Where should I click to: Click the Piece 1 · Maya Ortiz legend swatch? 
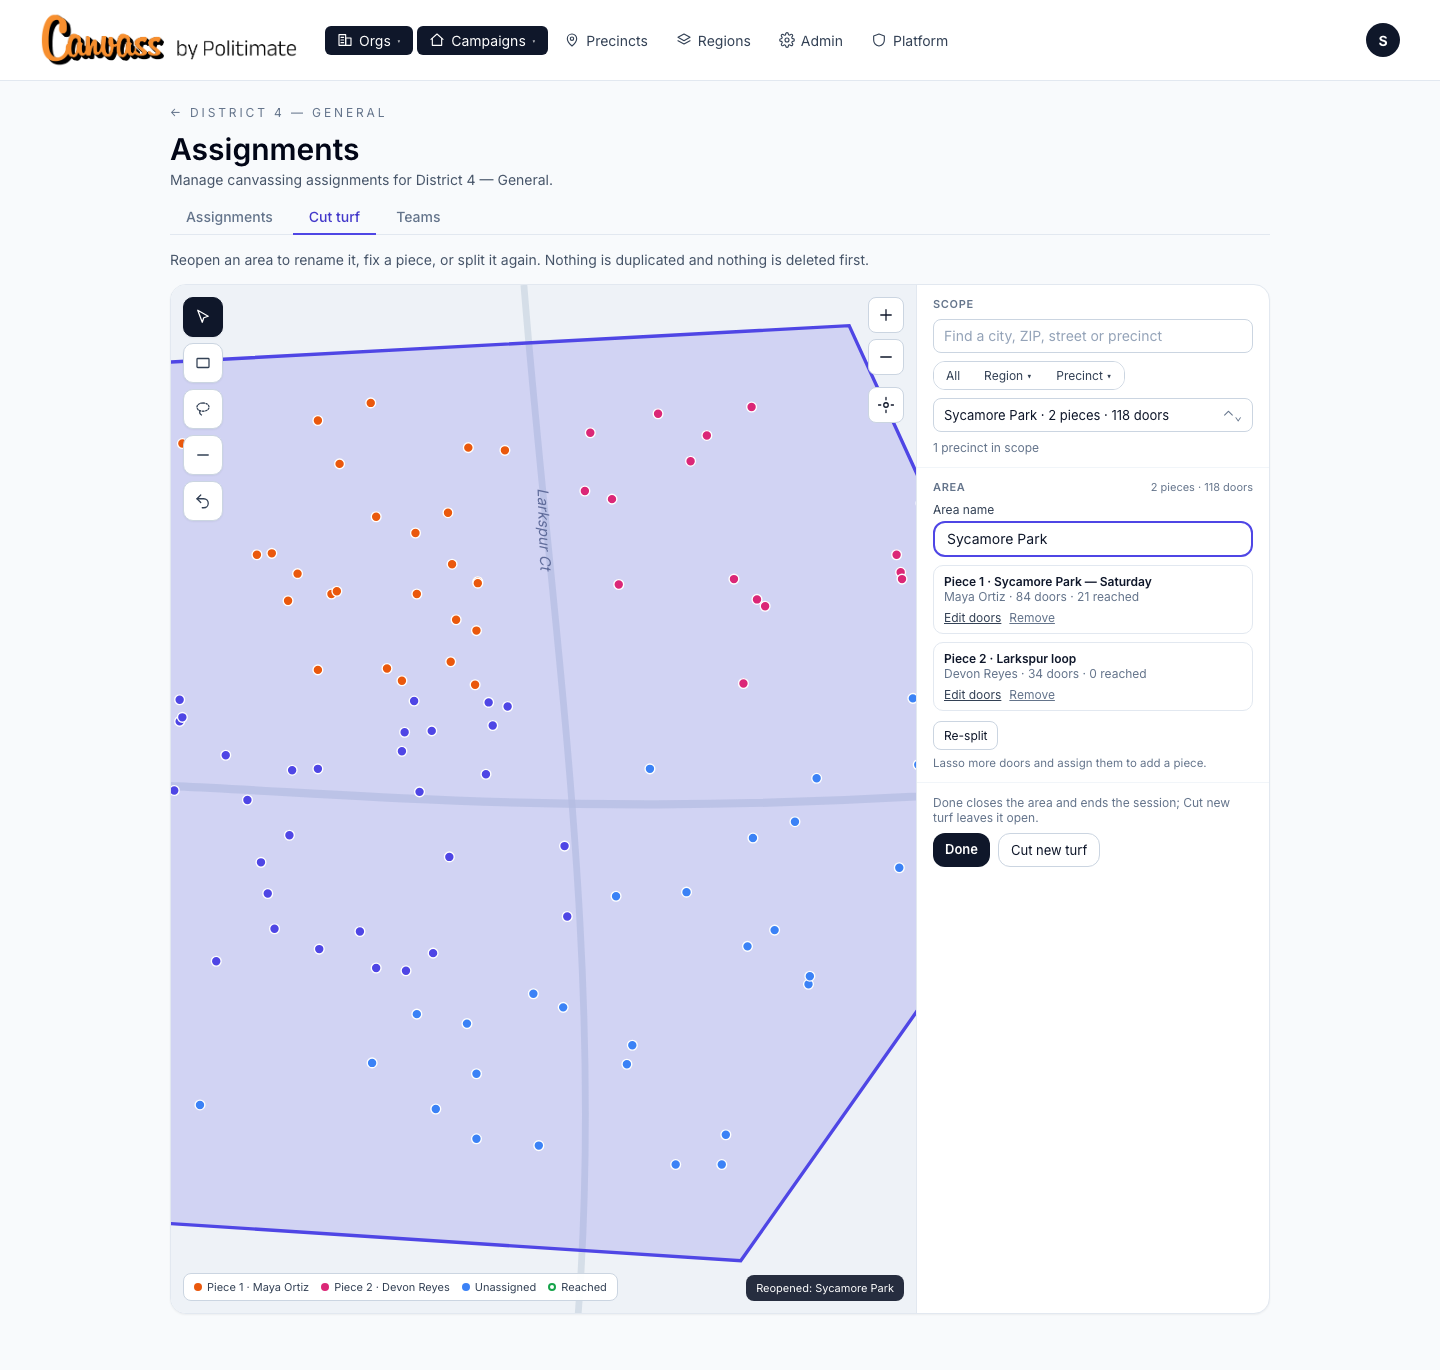tap(198, 1287)
